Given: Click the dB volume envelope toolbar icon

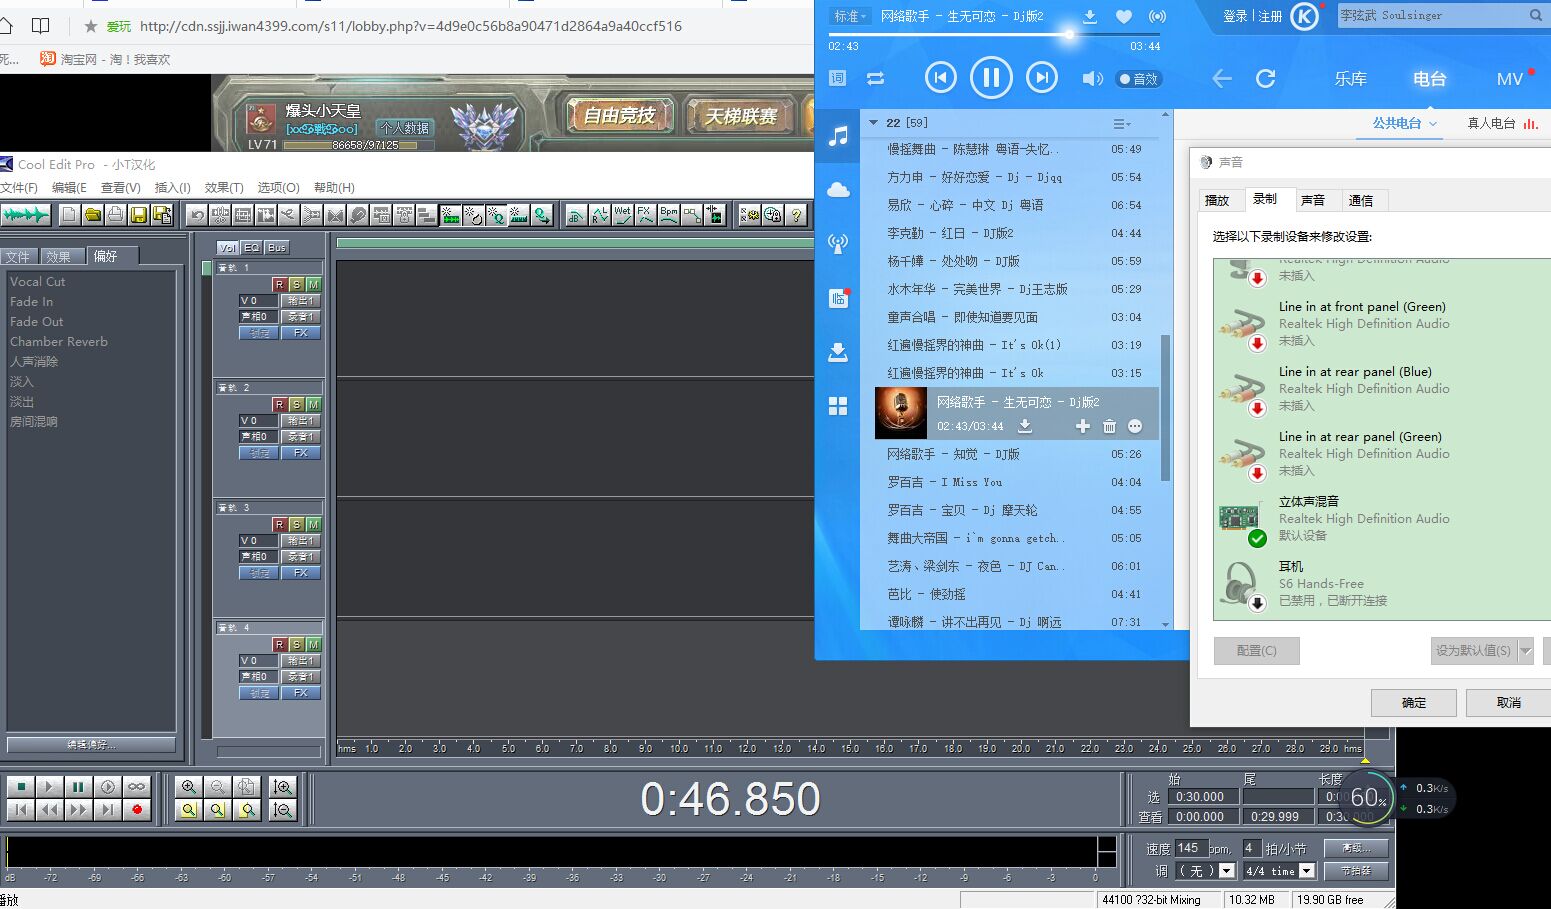Looking at the screenshot, I should pyautogui.click(x=576, y=214).
